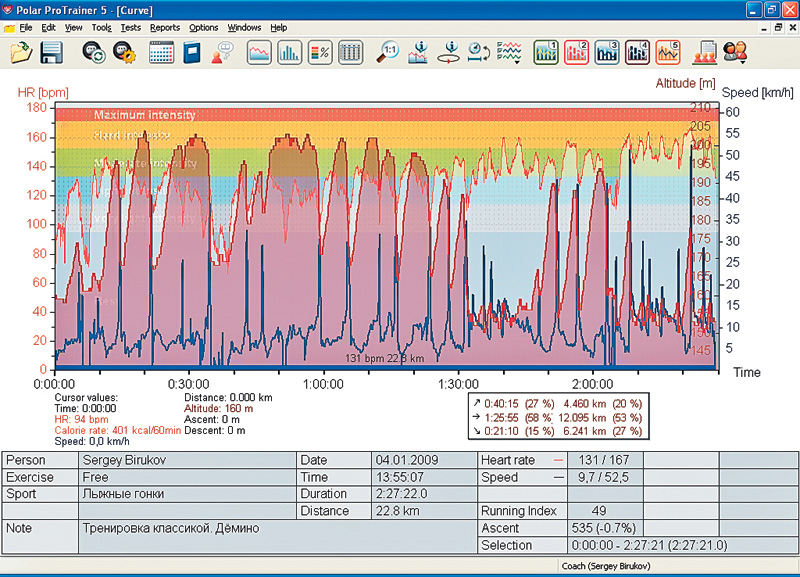Click the duration value 2:27:22.0

(x=424, y=494)
